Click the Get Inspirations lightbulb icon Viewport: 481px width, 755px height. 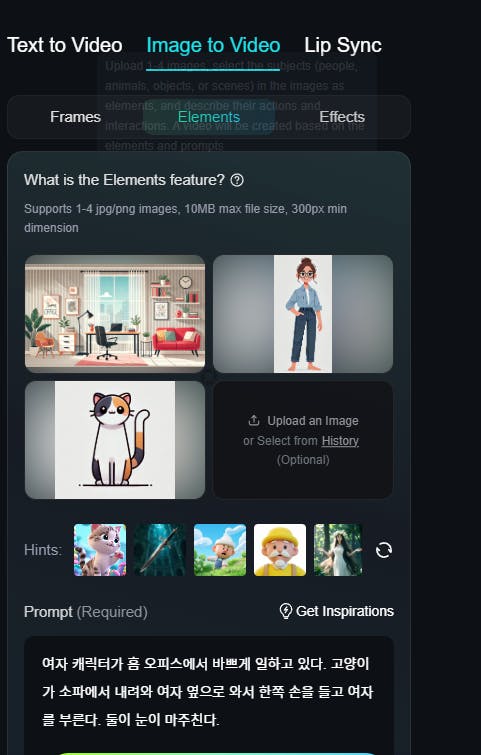(286, 611)
